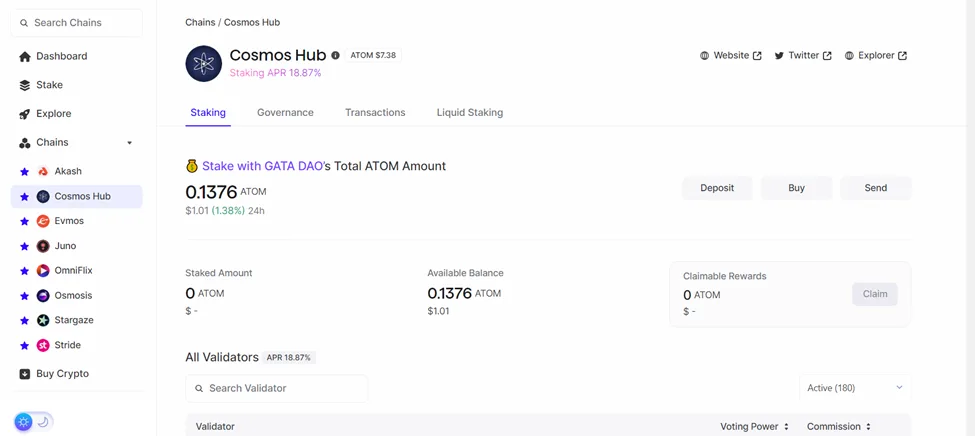Switch to dark mode with moon toggle
Image resolution: width=975 pixels, height=436 pixels.
click(x=43, y=422)
